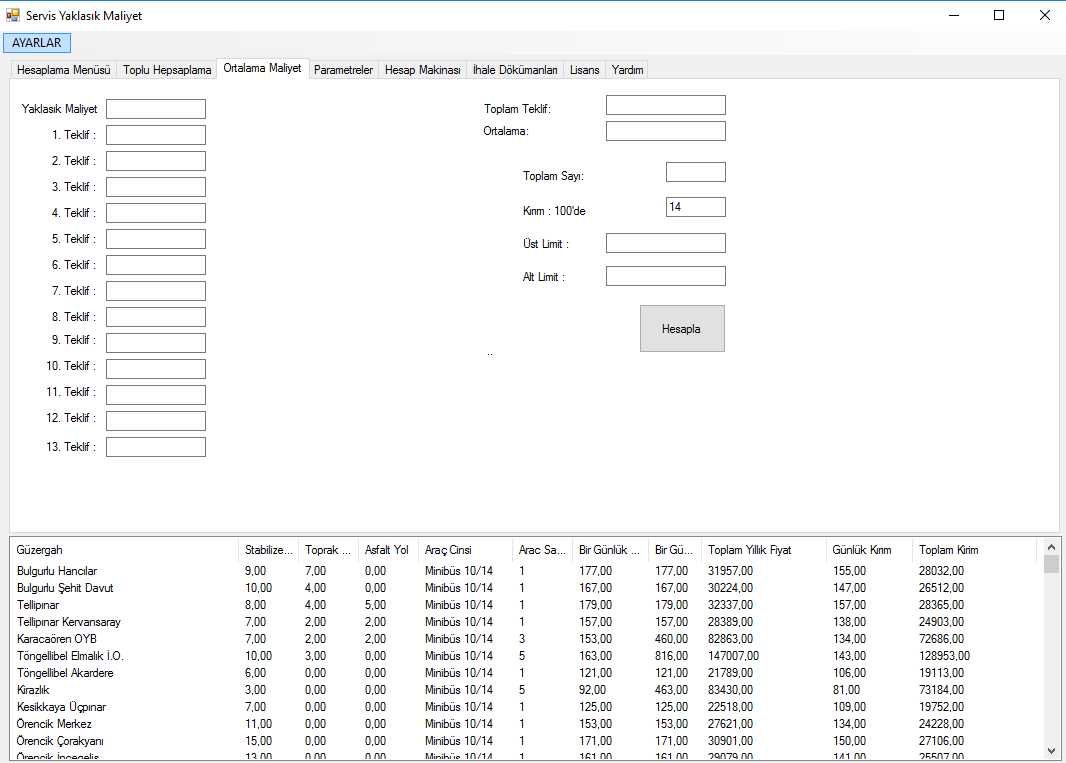Focus the 5. Teklif input field
The image size is (1066, 763).
click(156, 239)
